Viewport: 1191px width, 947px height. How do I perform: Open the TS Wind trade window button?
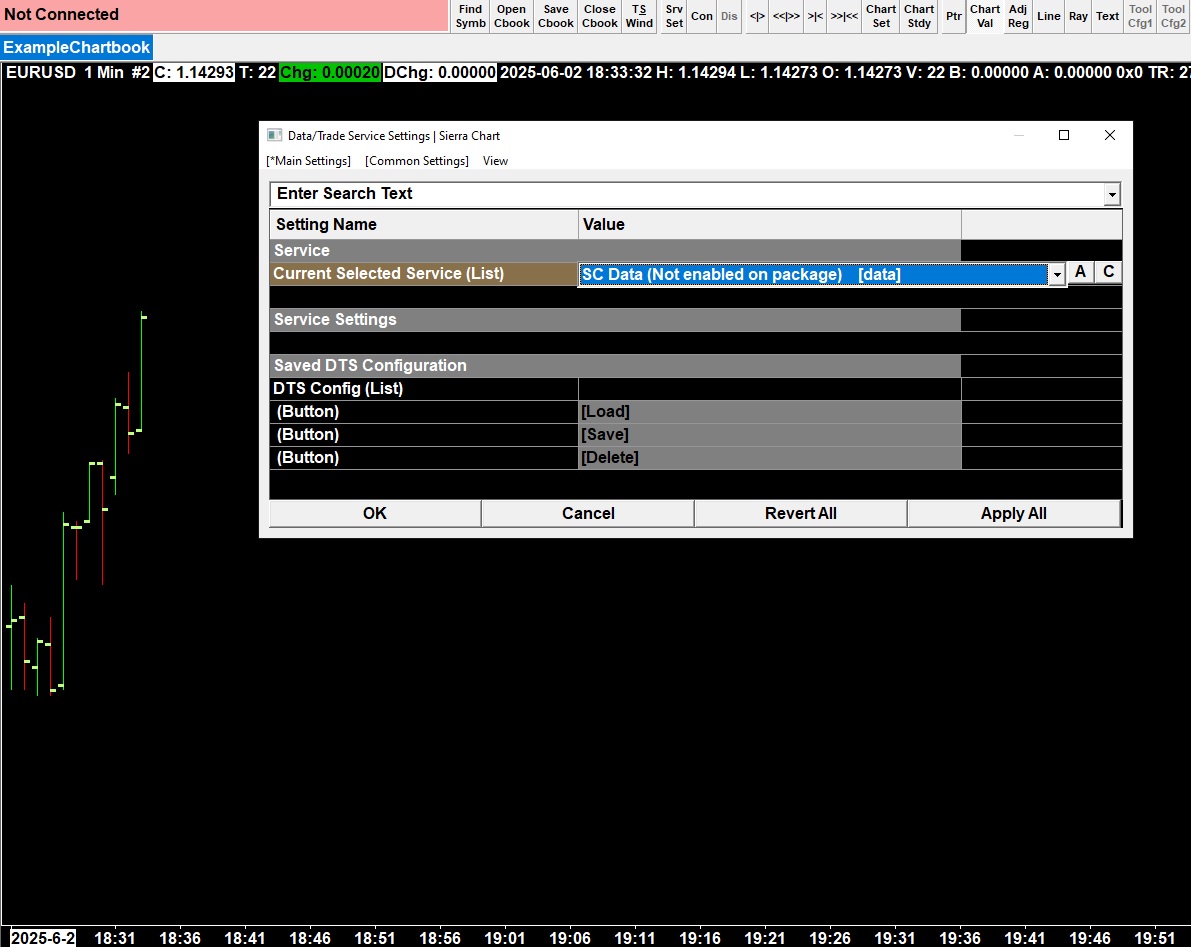pos(639,16)
